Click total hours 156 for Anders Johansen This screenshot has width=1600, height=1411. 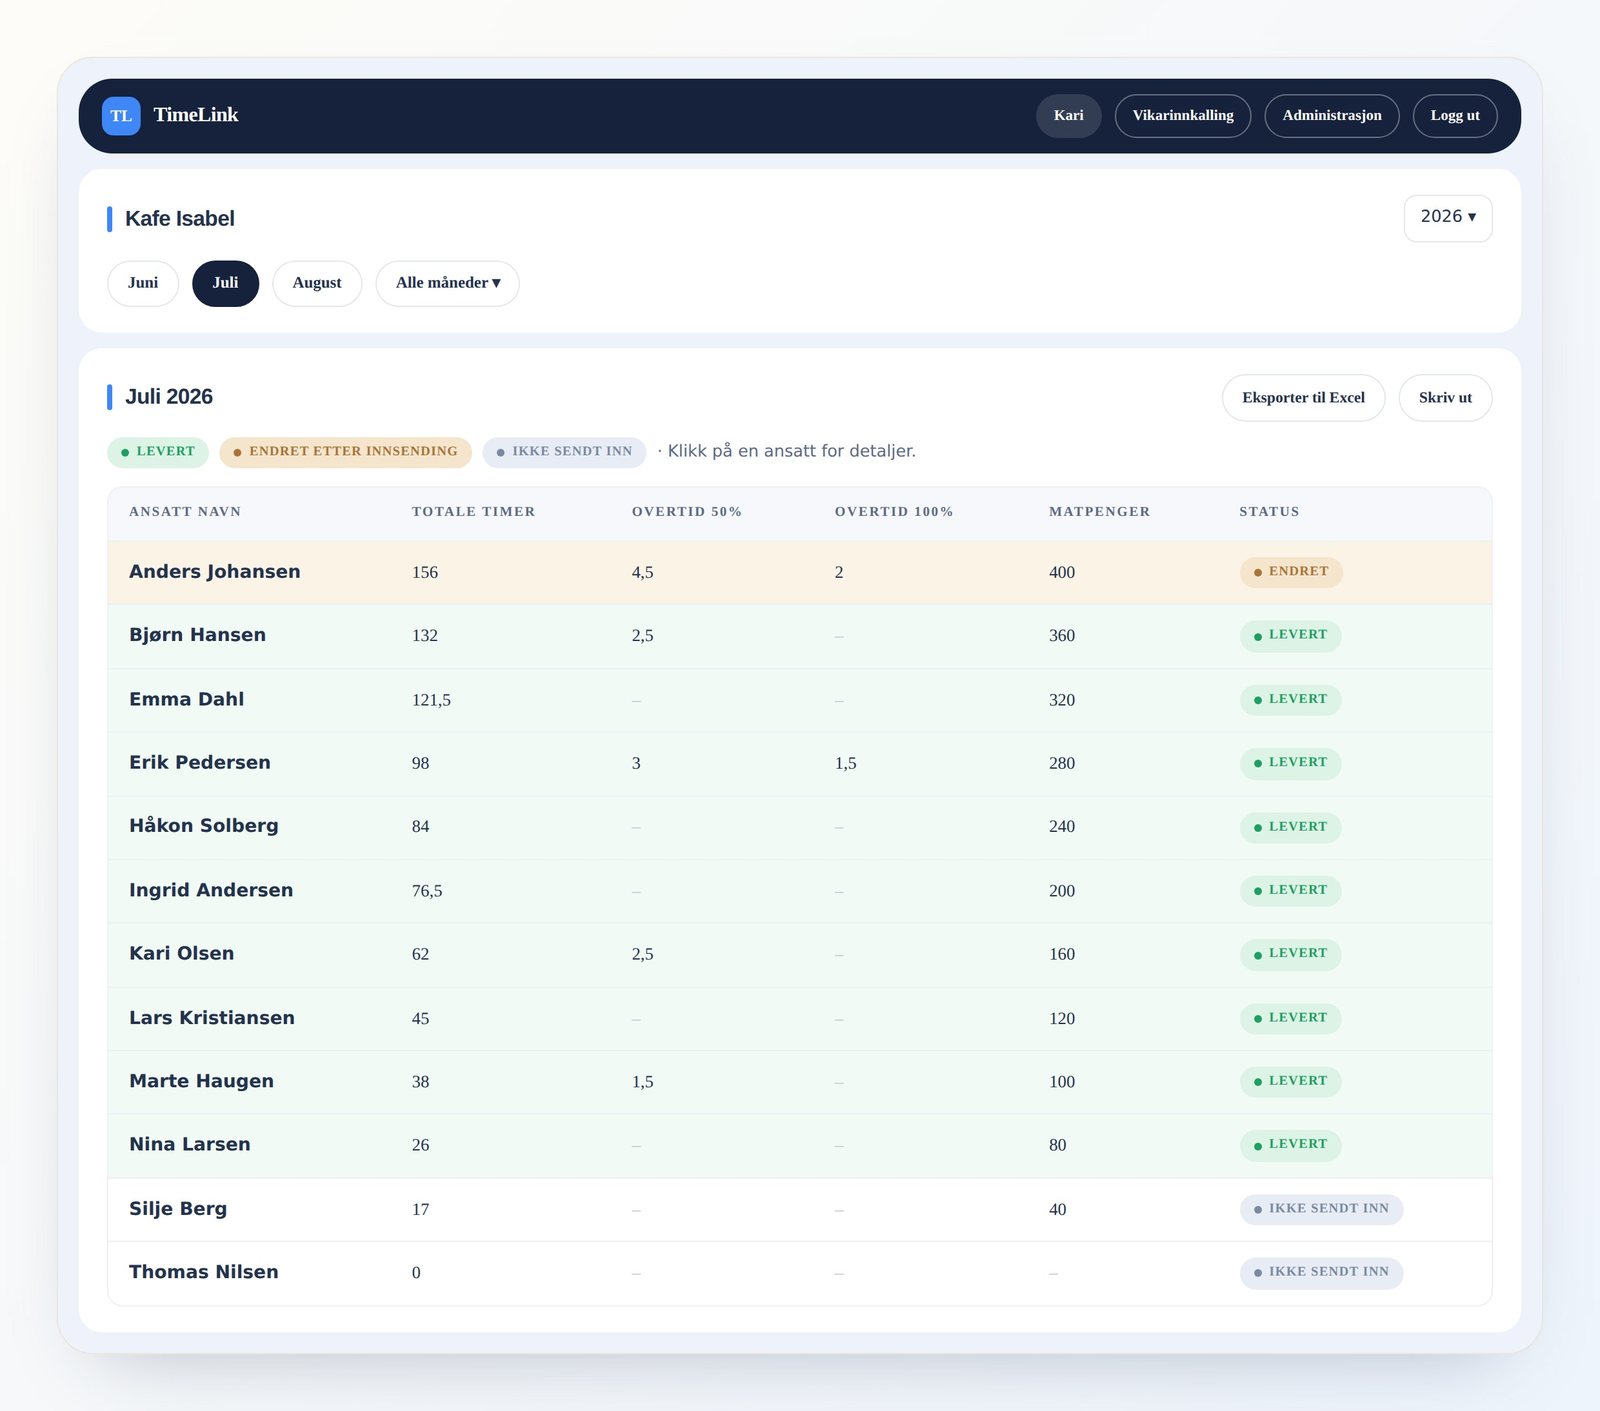(x=425, y=573)
